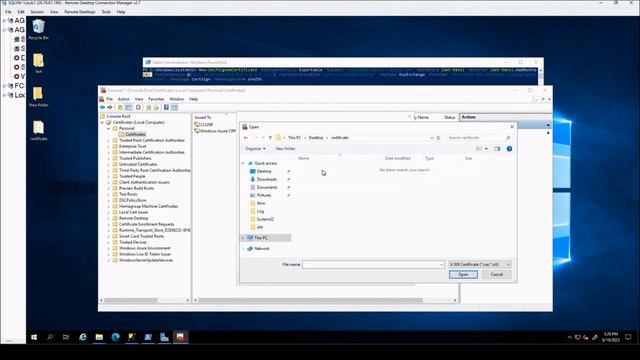Open Organize dropdown in Open dialog
Image resolution: width=640 pixels, height=360 pixels.
(256, 149)
